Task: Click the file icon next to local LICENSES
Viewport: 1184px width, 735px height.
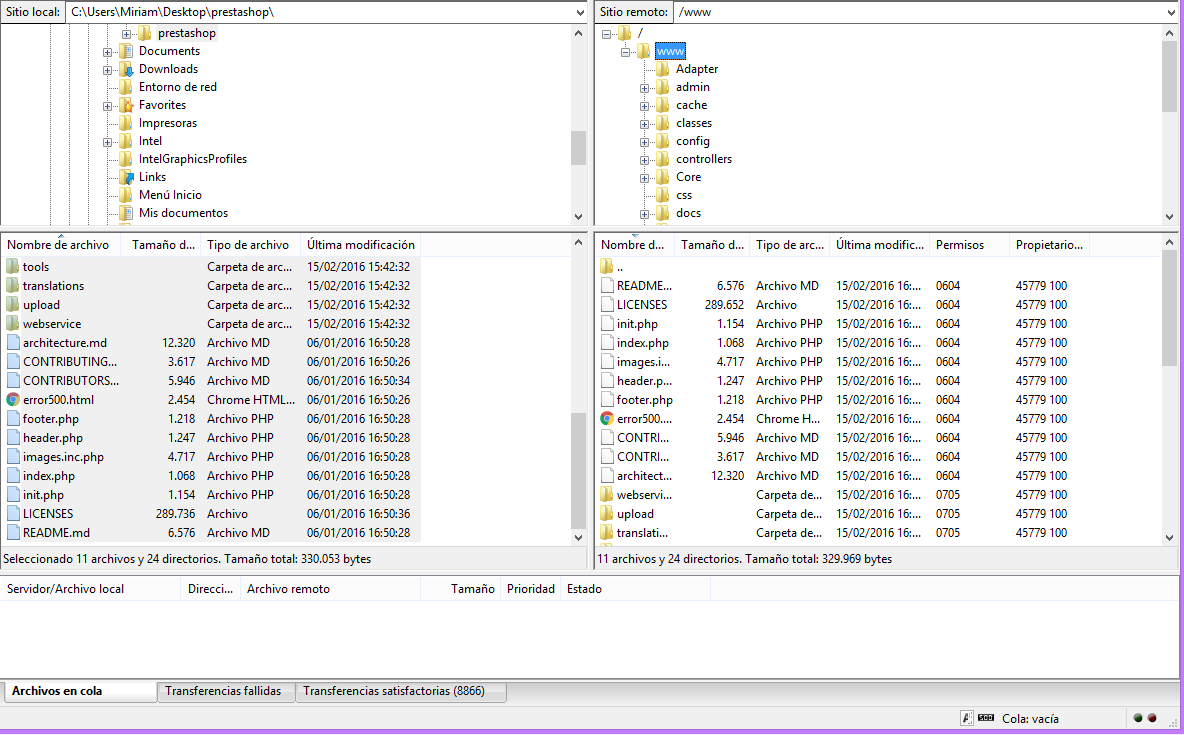Action: coord(13,514)
